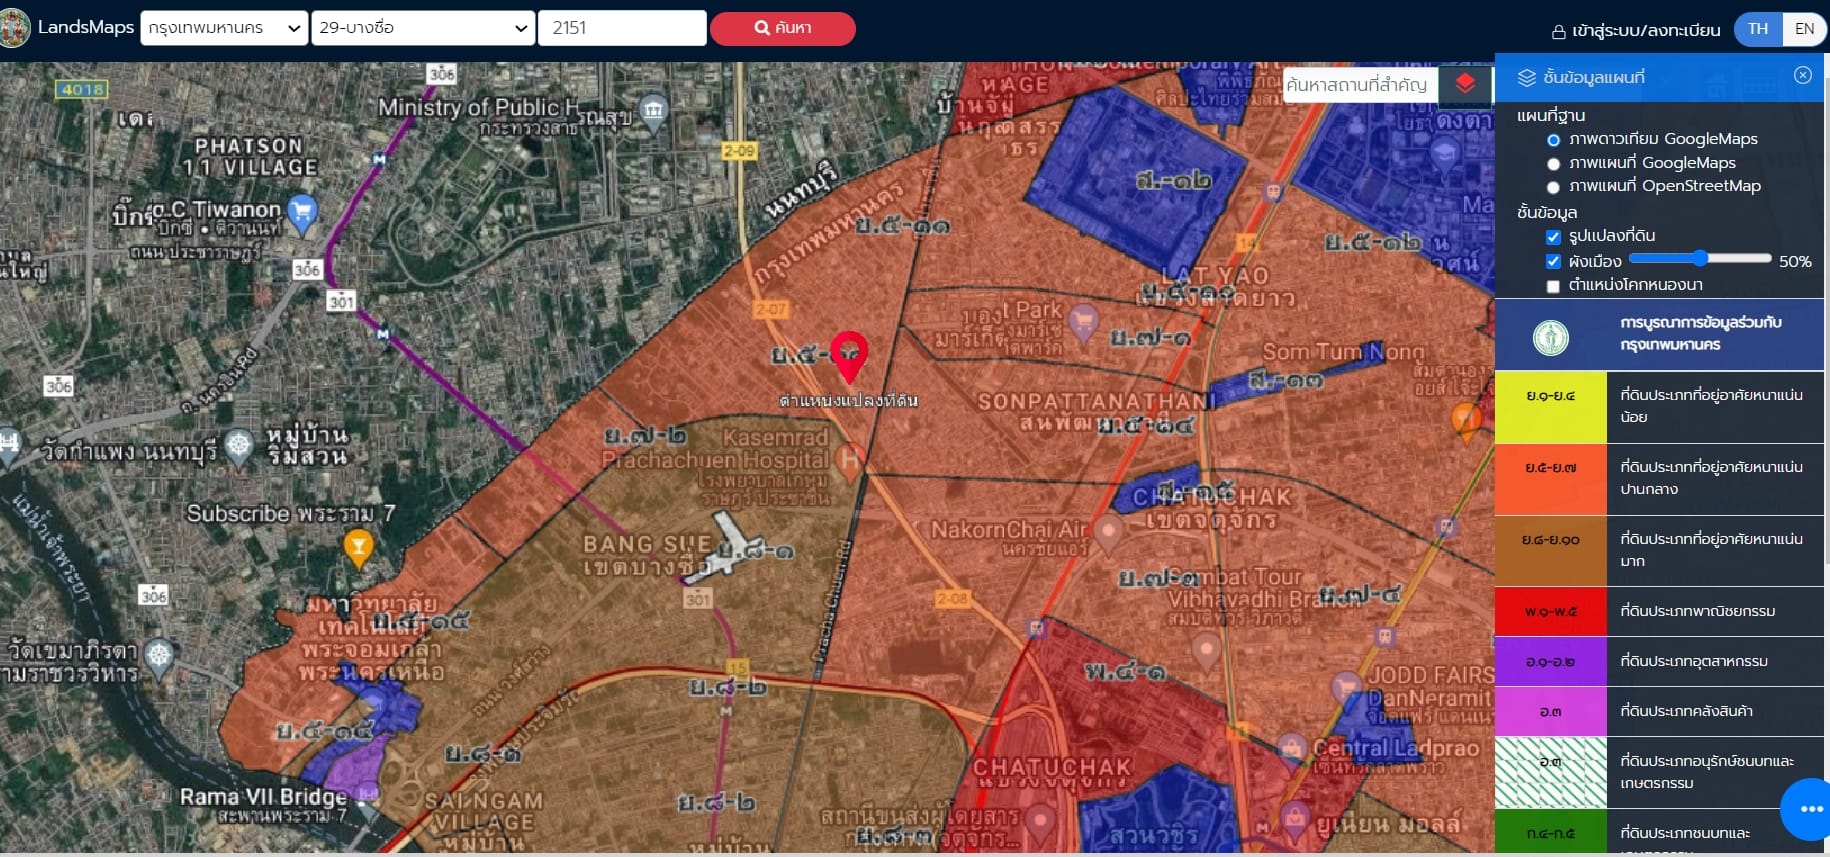Open the กรุงเทพมหานคร province dropdown
Screen dimensions: 1830x857
pyautogui.click(x=224, y=28)
